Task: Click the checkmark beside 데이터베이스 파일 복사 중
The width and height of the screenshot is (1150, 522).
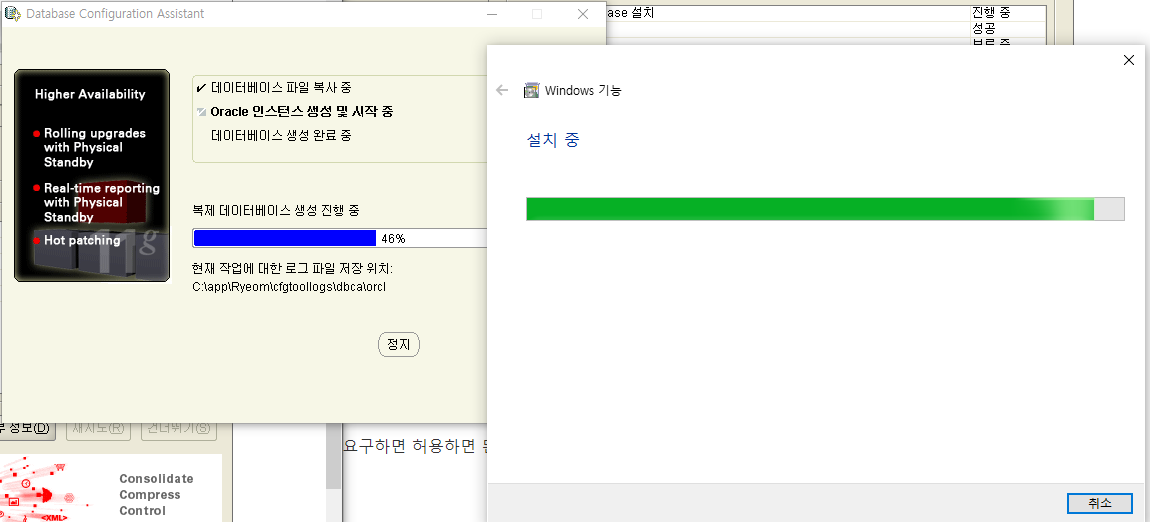Action: [x=201, y=88]
